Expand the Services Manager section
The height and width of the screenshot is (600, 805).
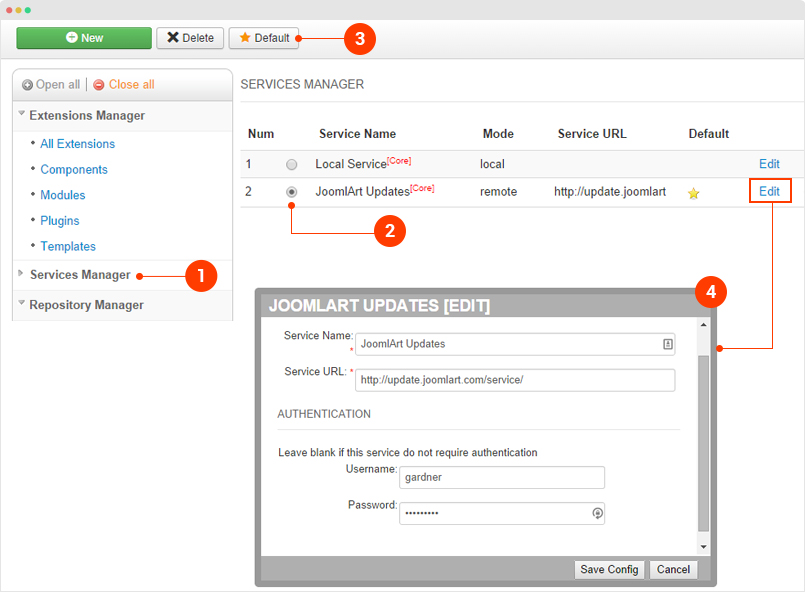coord(21,273)
